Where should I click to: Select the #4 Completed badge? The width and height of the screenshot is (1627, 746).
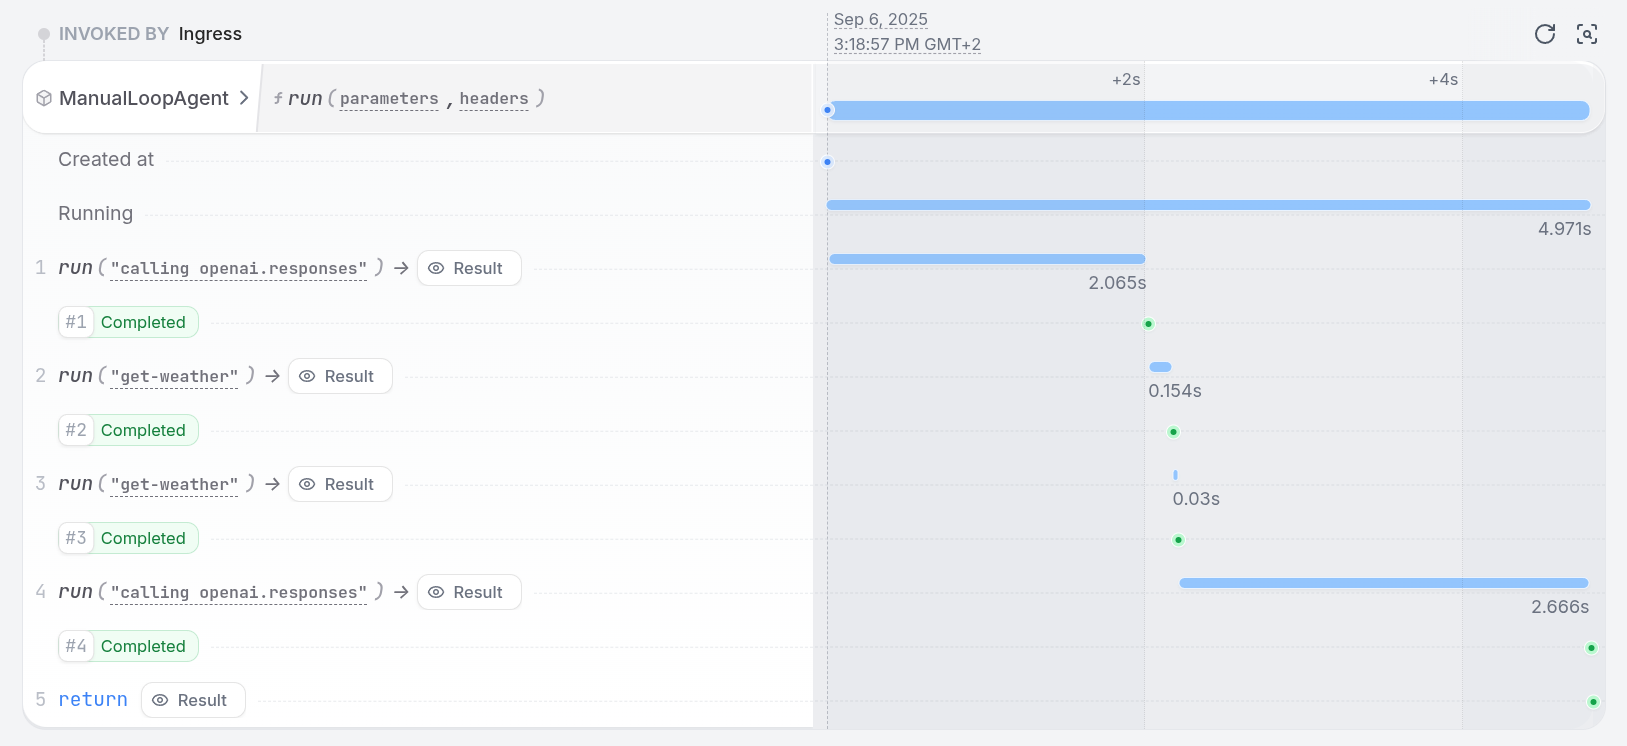point(128,646)
